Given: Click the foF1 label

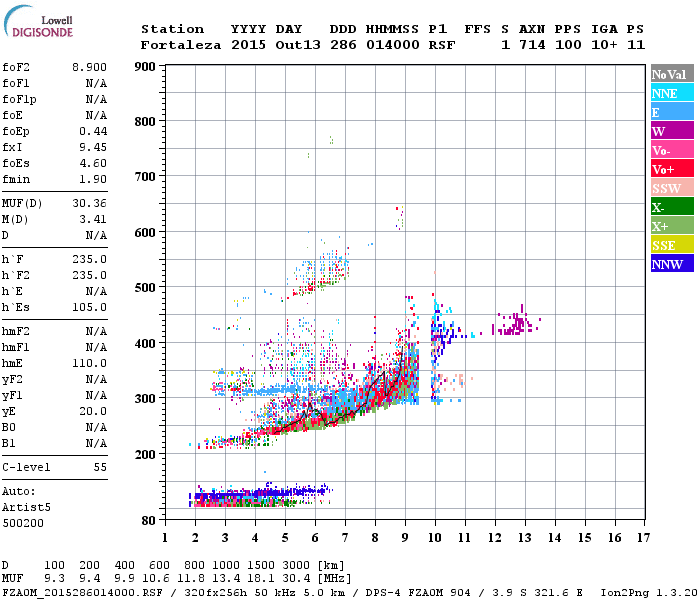Looking at the screenshot, I should (16, 83).
